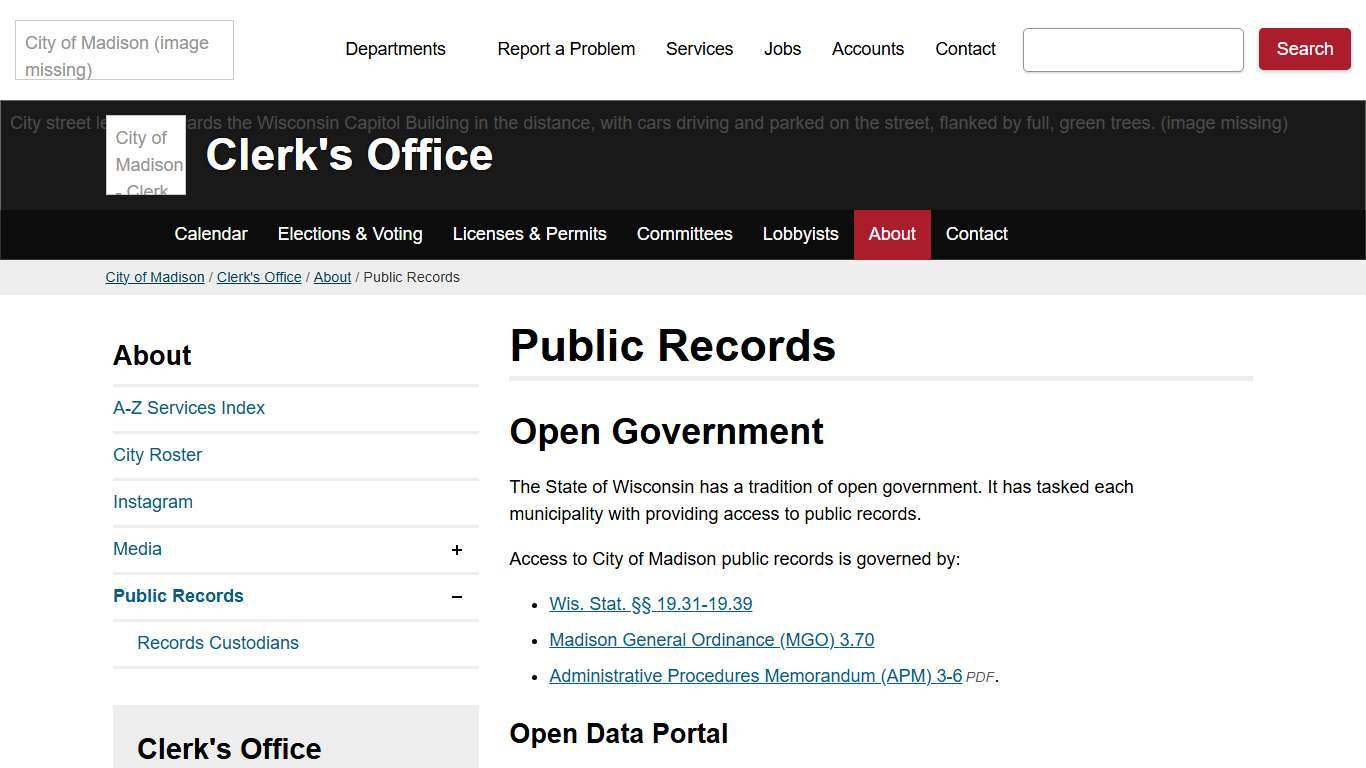
Task: Select the Elections & Voting nav item
Action: coord(350,234)
